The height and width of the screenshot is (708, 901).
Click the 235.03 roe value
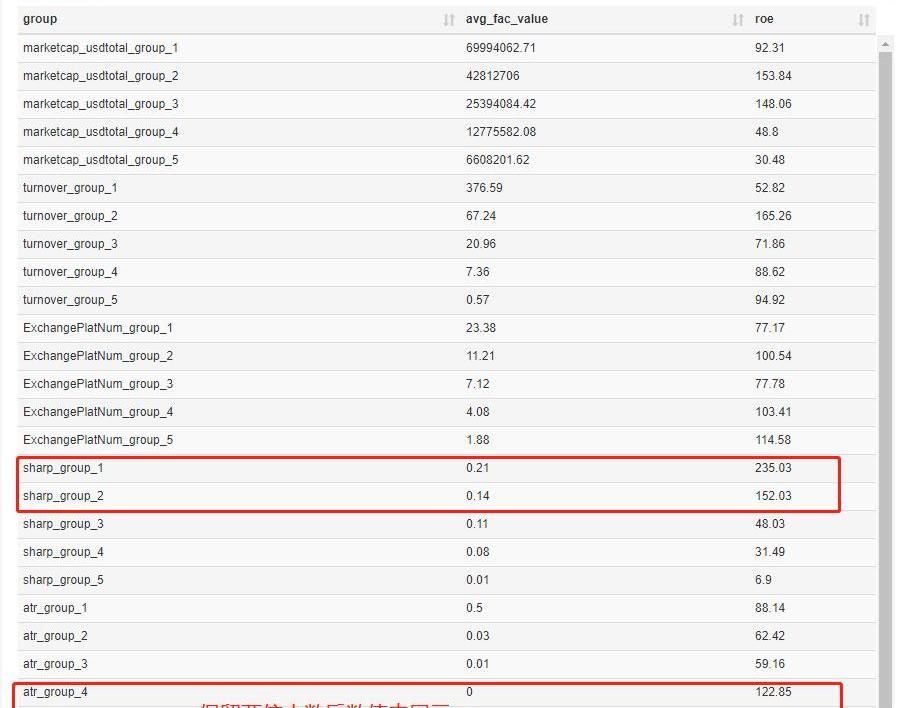click(772, 468)
